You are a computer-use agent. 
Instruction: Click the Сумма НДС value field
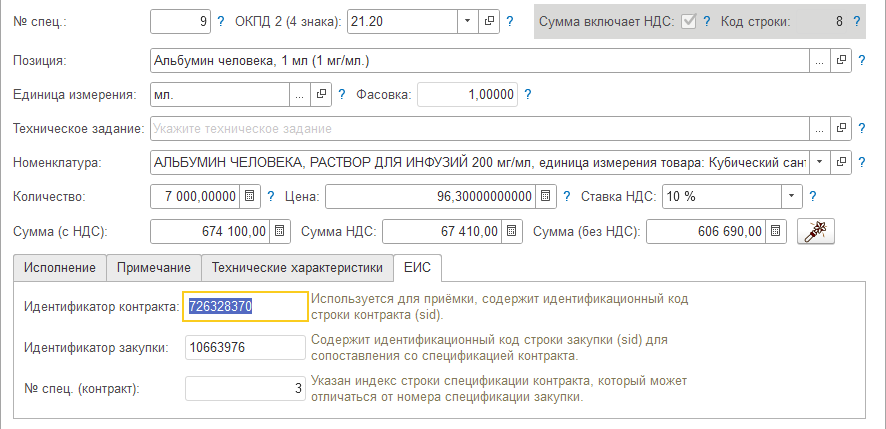pyautogui.click(x=442, y=231)
